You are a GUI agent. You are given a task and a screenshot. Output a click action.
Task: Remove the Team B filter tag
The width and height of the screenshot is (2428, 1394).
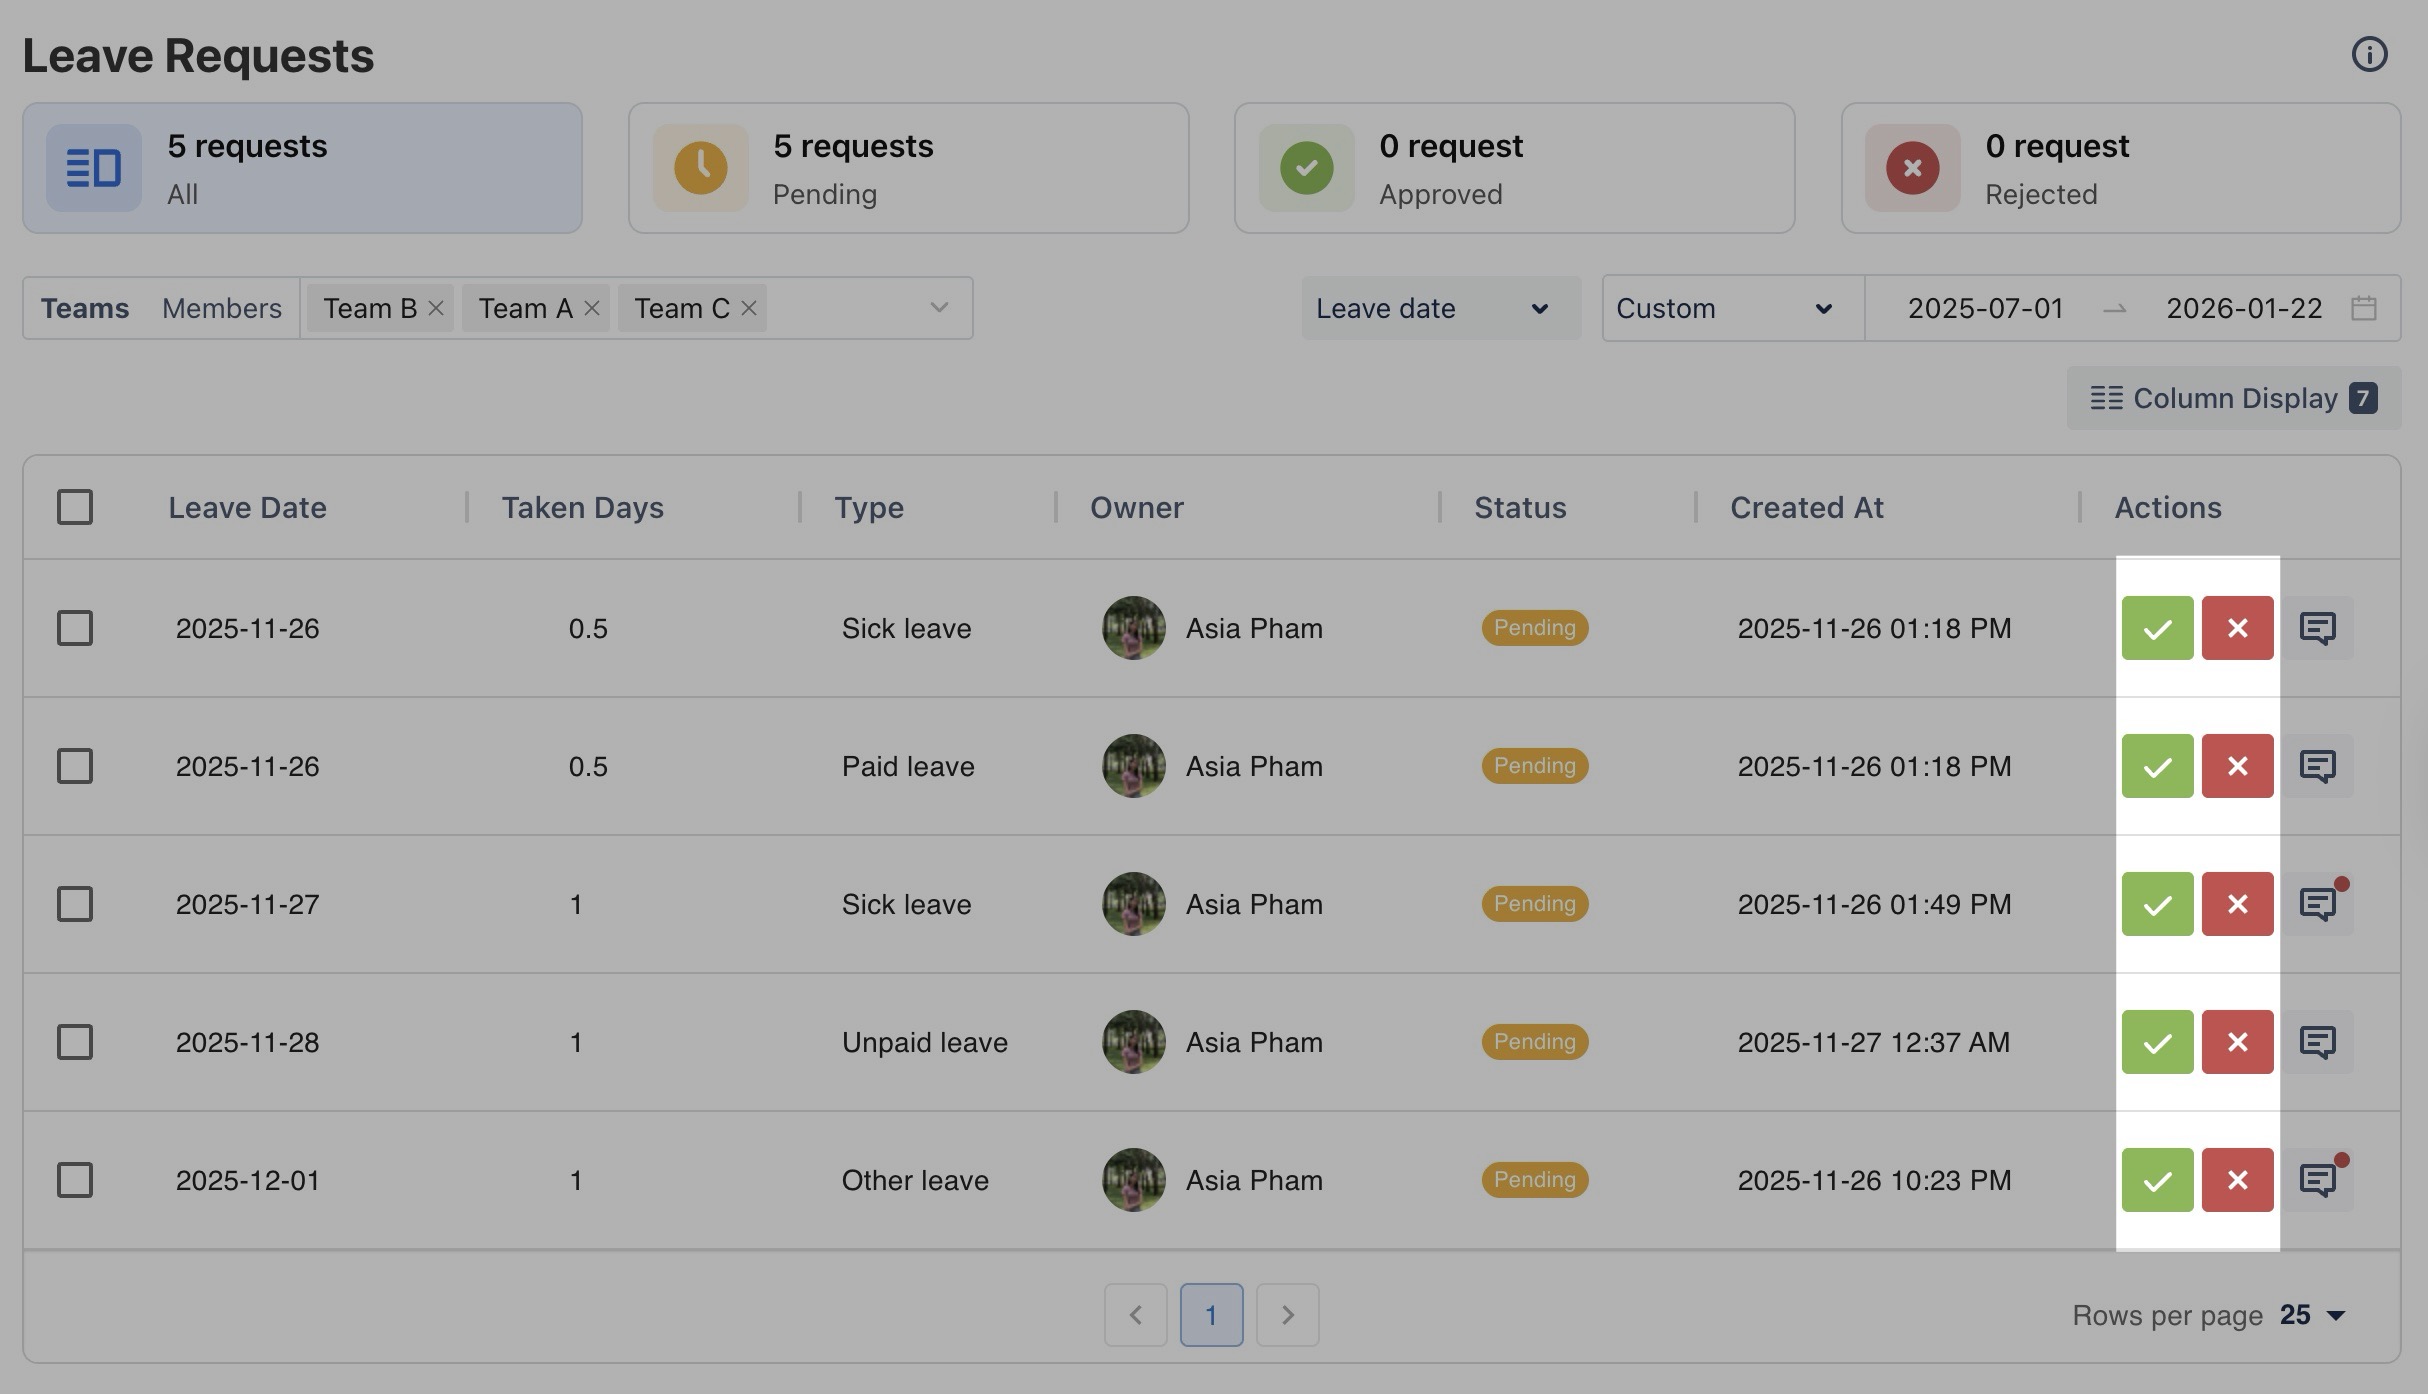(436, 308)
